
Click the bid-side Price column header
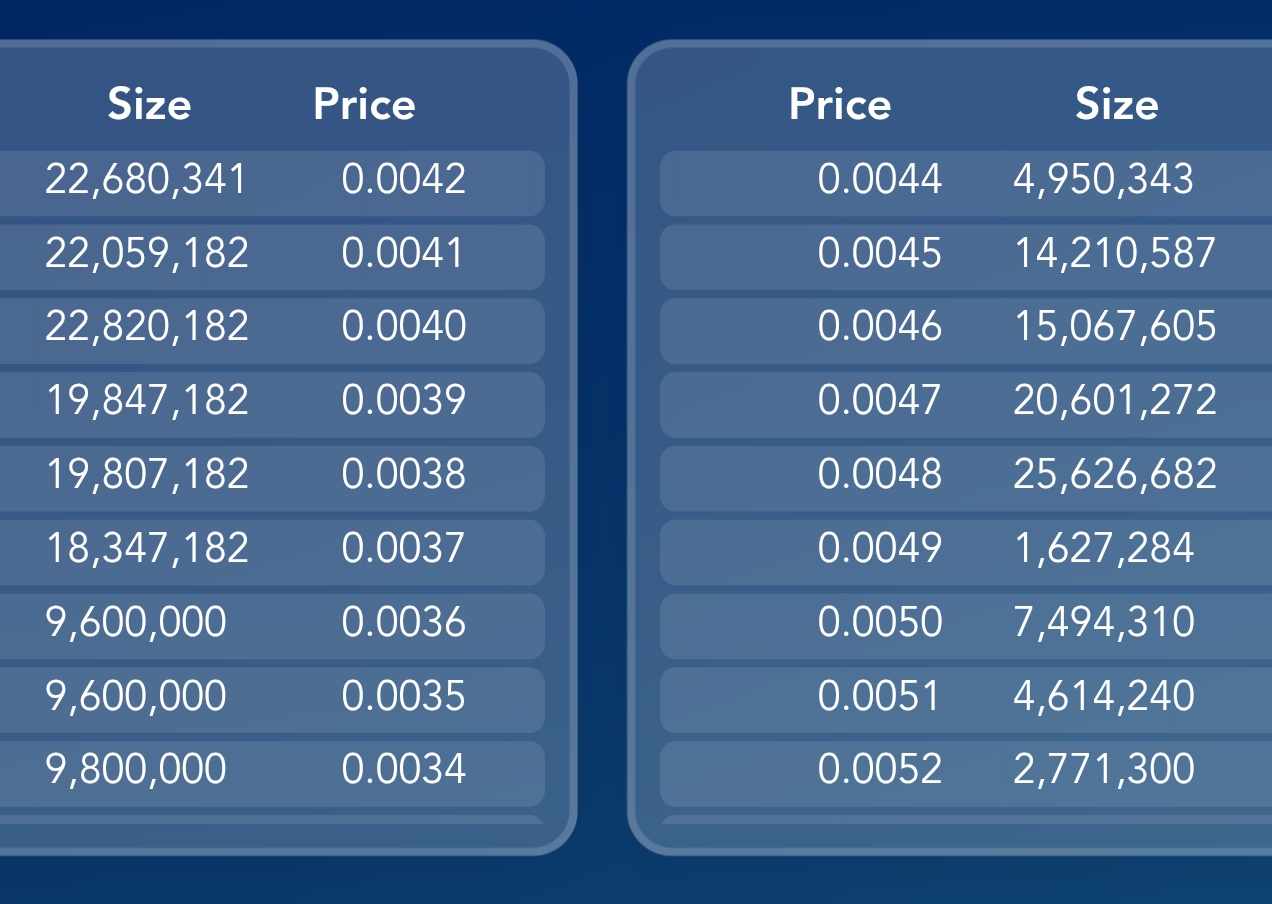click(364, 105)
